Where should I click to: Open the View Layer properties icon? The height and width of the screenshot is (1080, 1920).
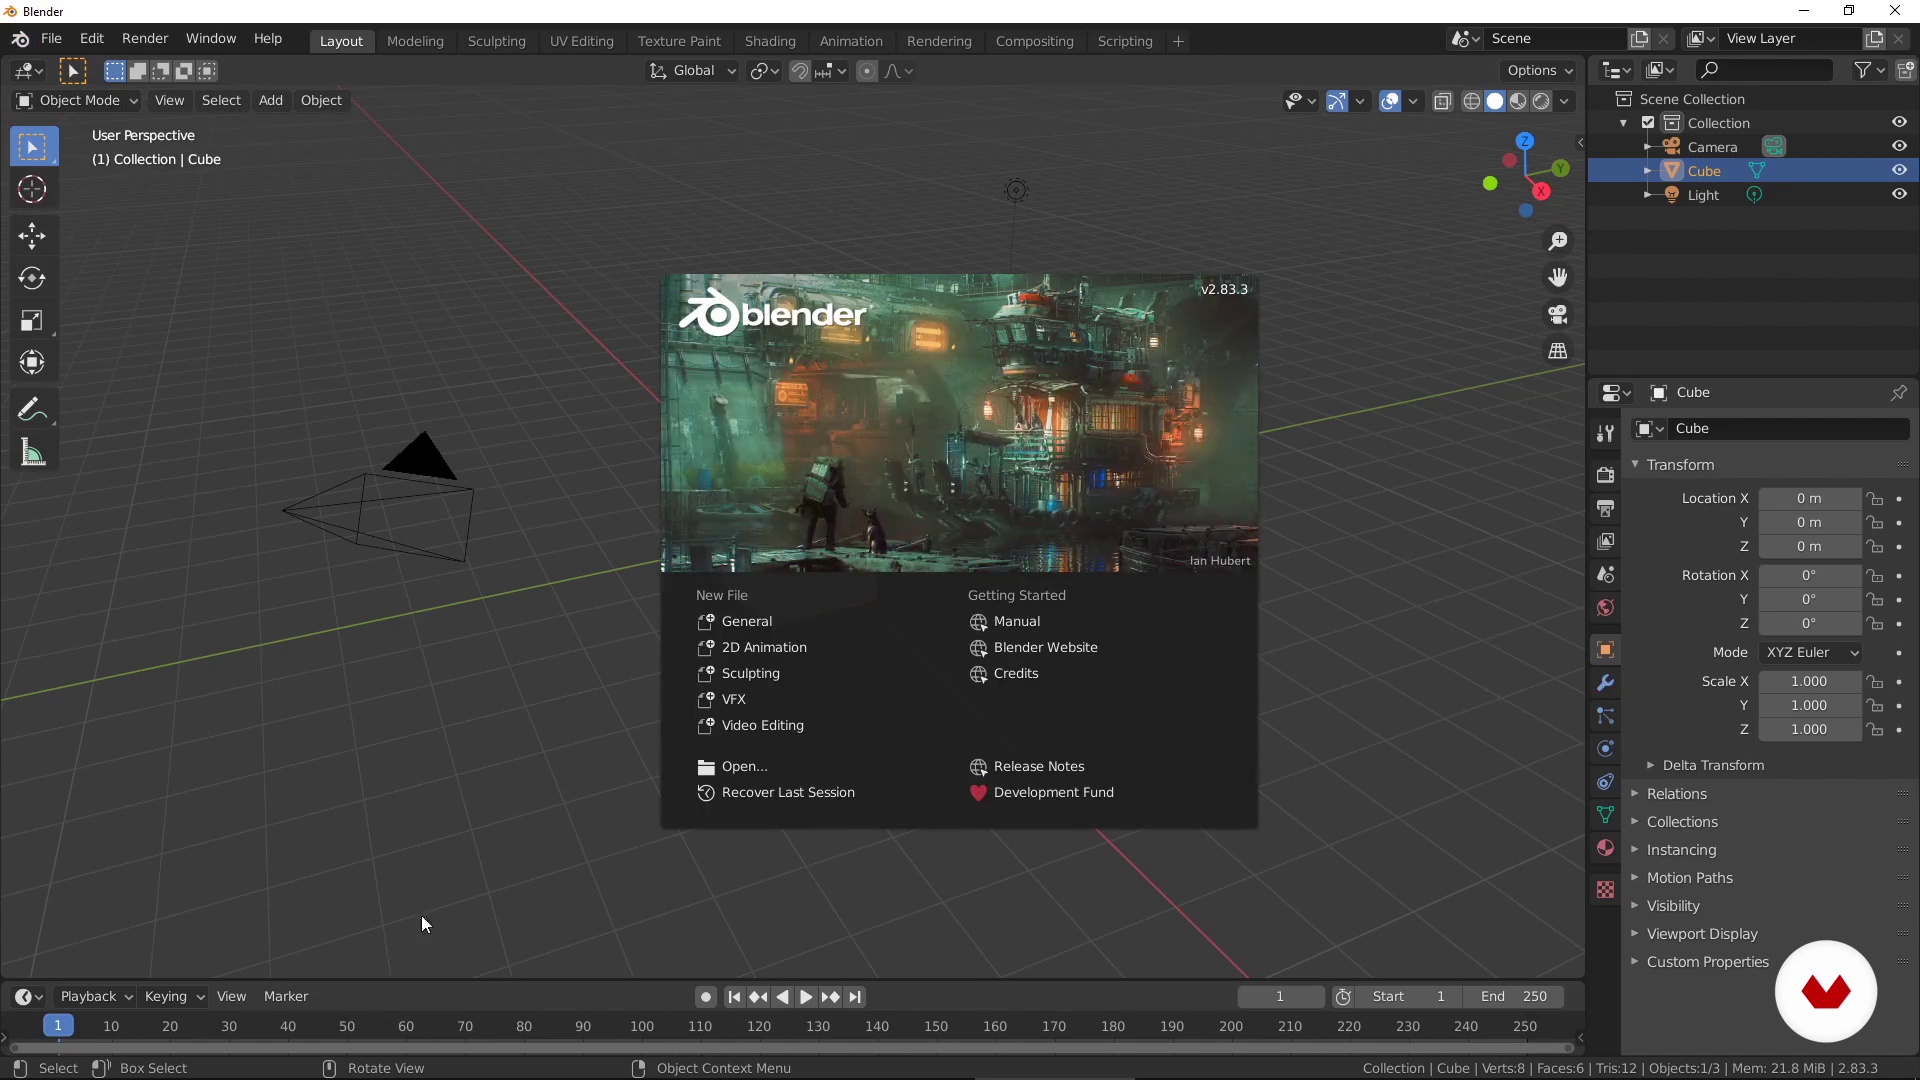tap(1605, 541)
